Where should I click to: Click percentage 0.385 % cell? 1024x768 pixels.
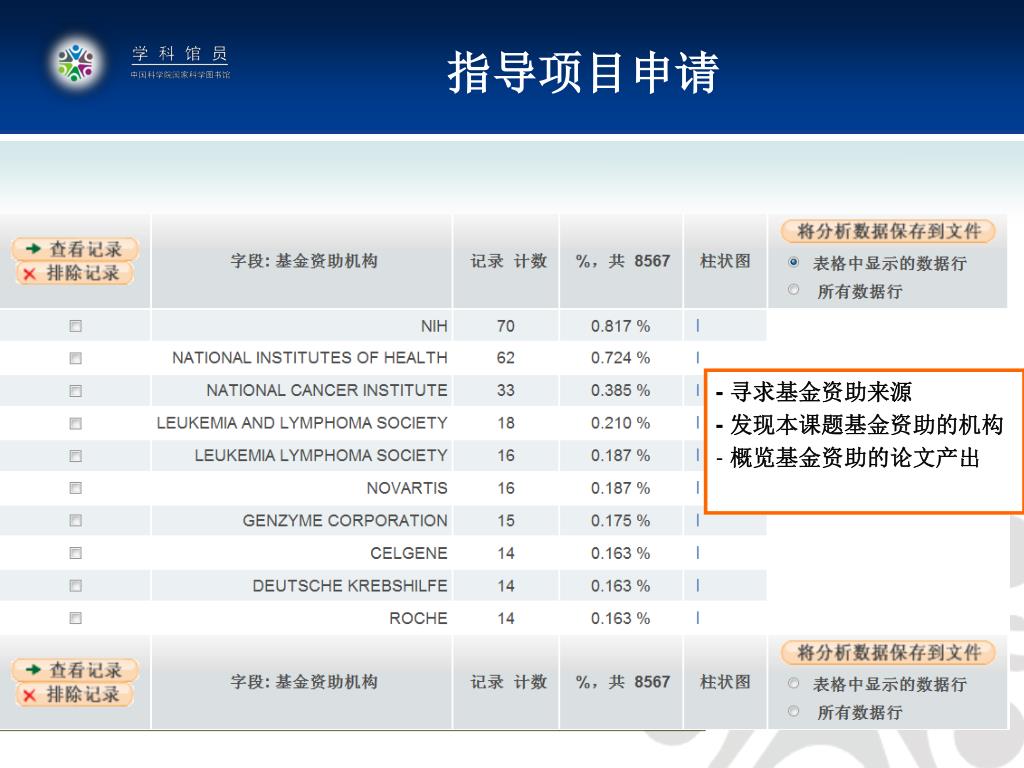pos(620,391)
